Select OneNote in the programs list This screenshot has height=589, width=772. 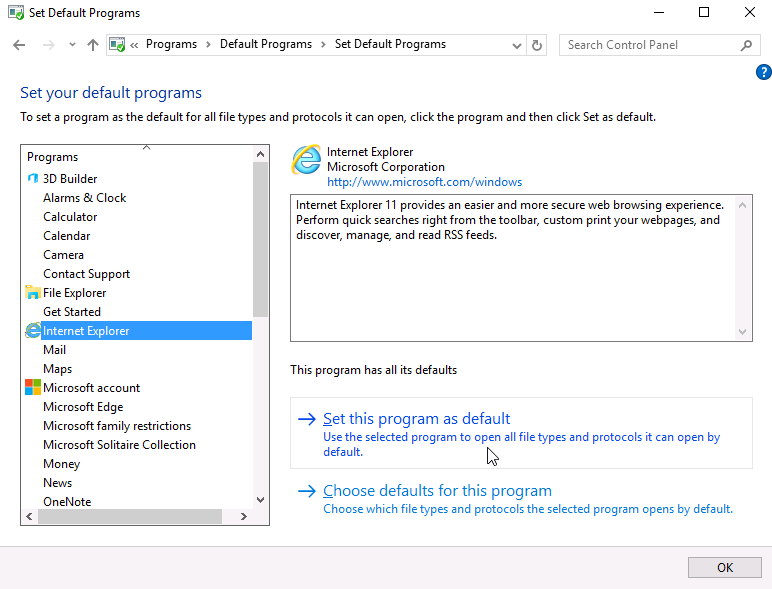(x=67, y=502)
